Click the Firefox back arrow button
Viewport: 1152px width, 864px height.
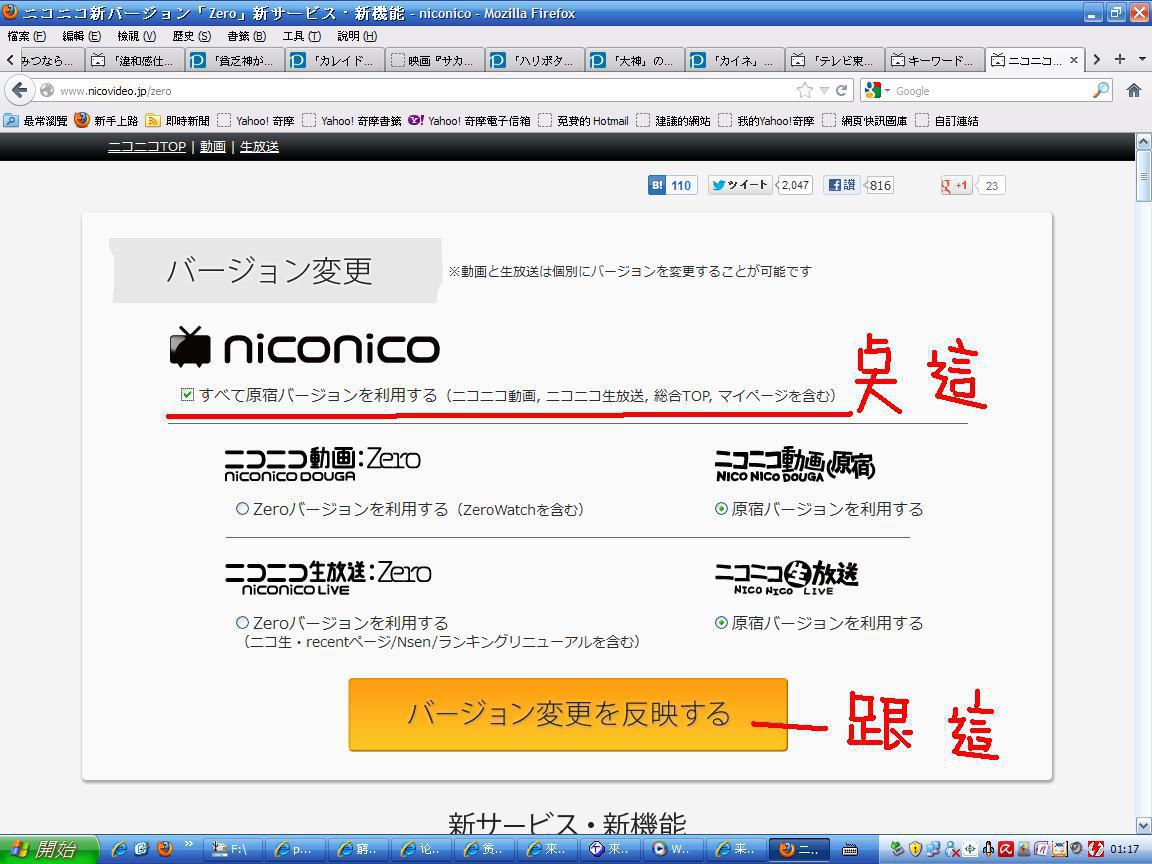tap(19, 90)
